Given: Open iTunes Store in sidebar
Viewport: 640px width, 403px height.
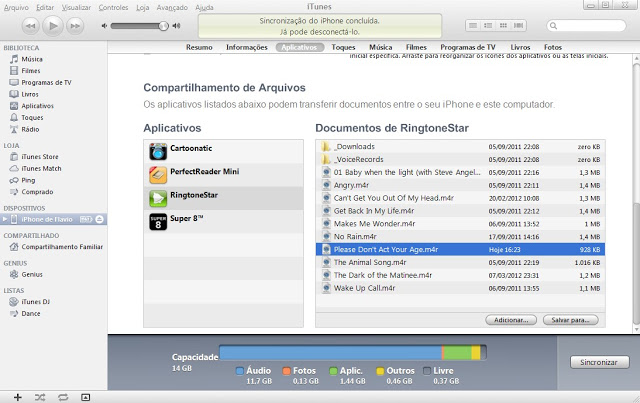Looking at the screenshot, I should 39,157.
